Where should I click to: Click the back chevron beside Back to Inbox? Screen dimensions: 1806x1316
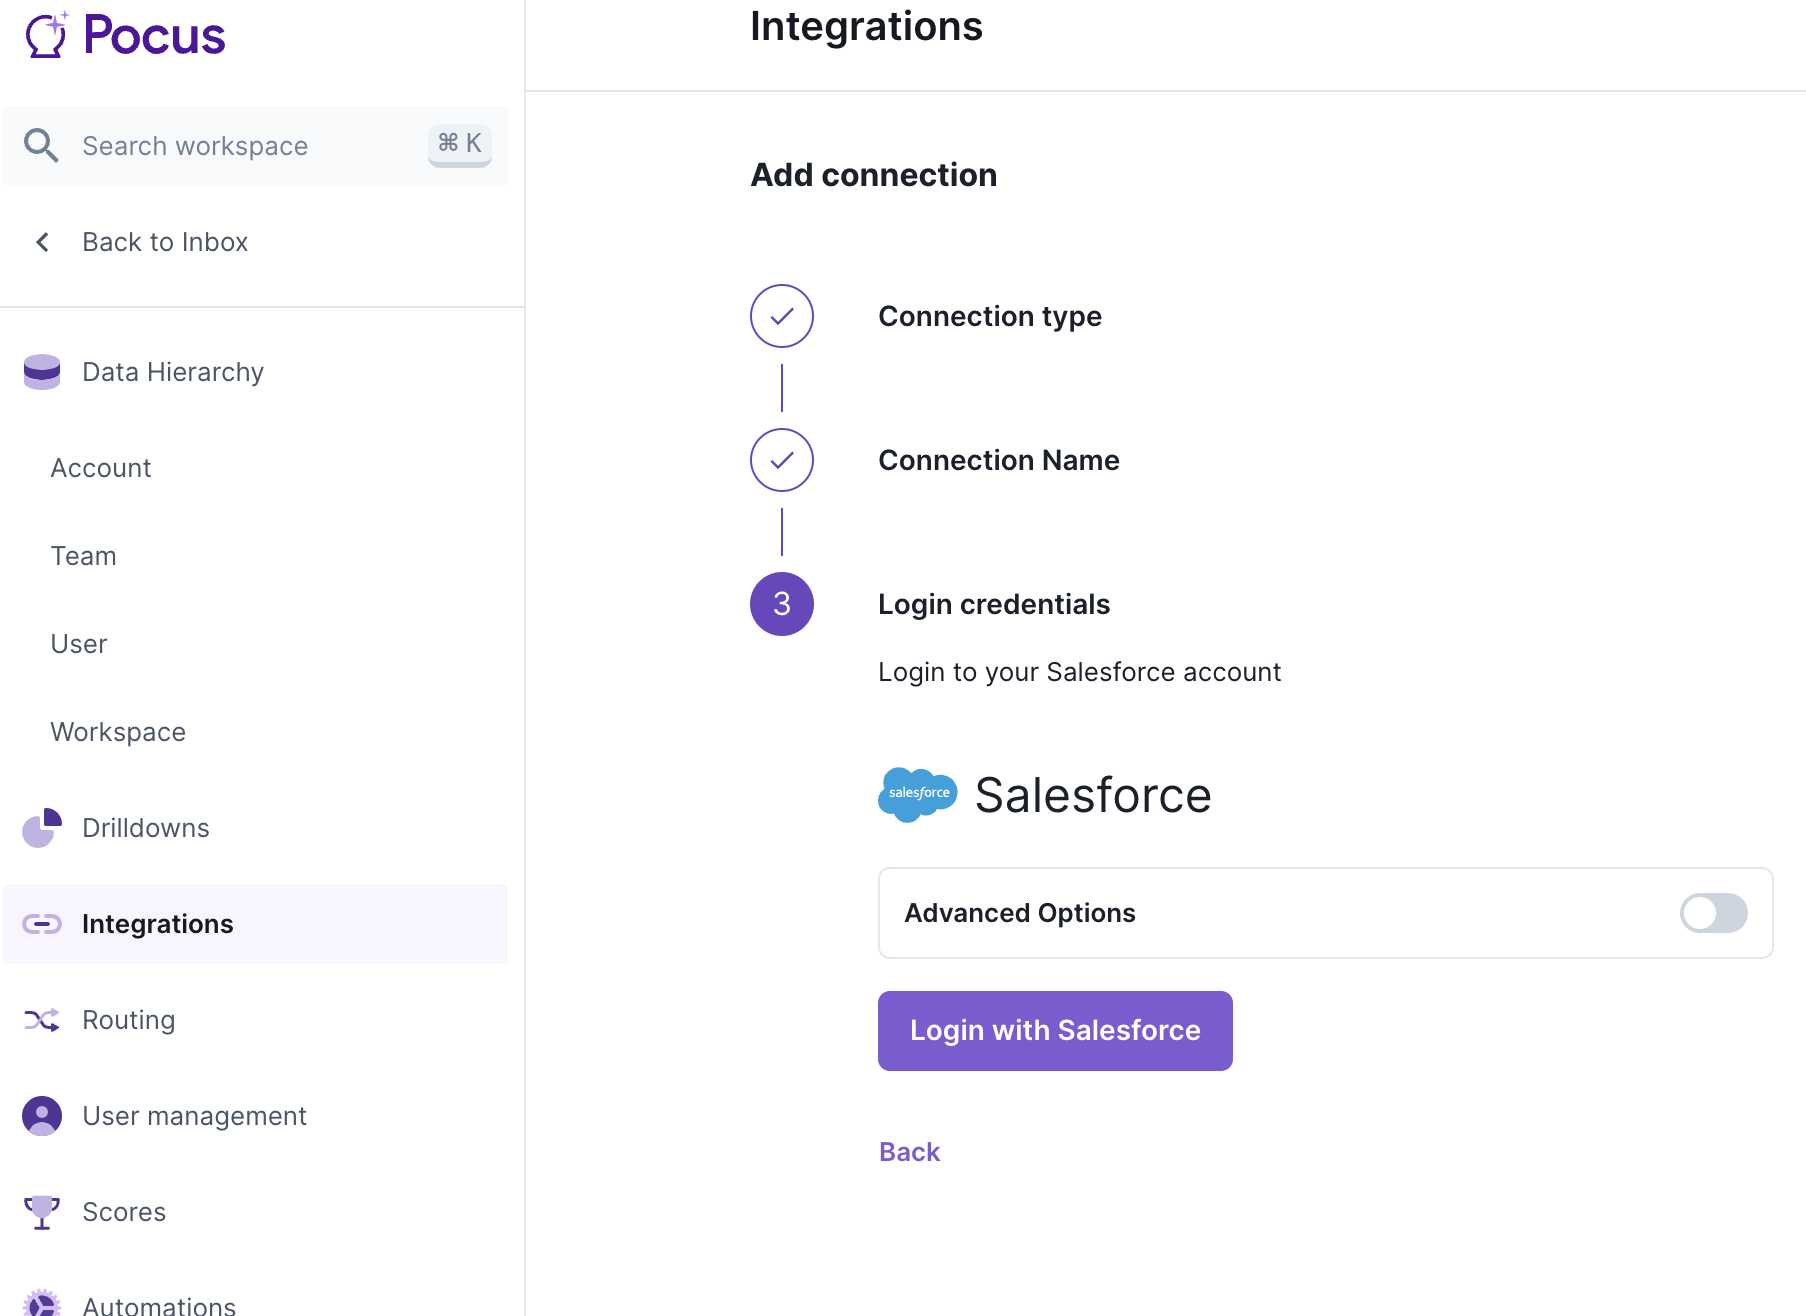(42, 242)
